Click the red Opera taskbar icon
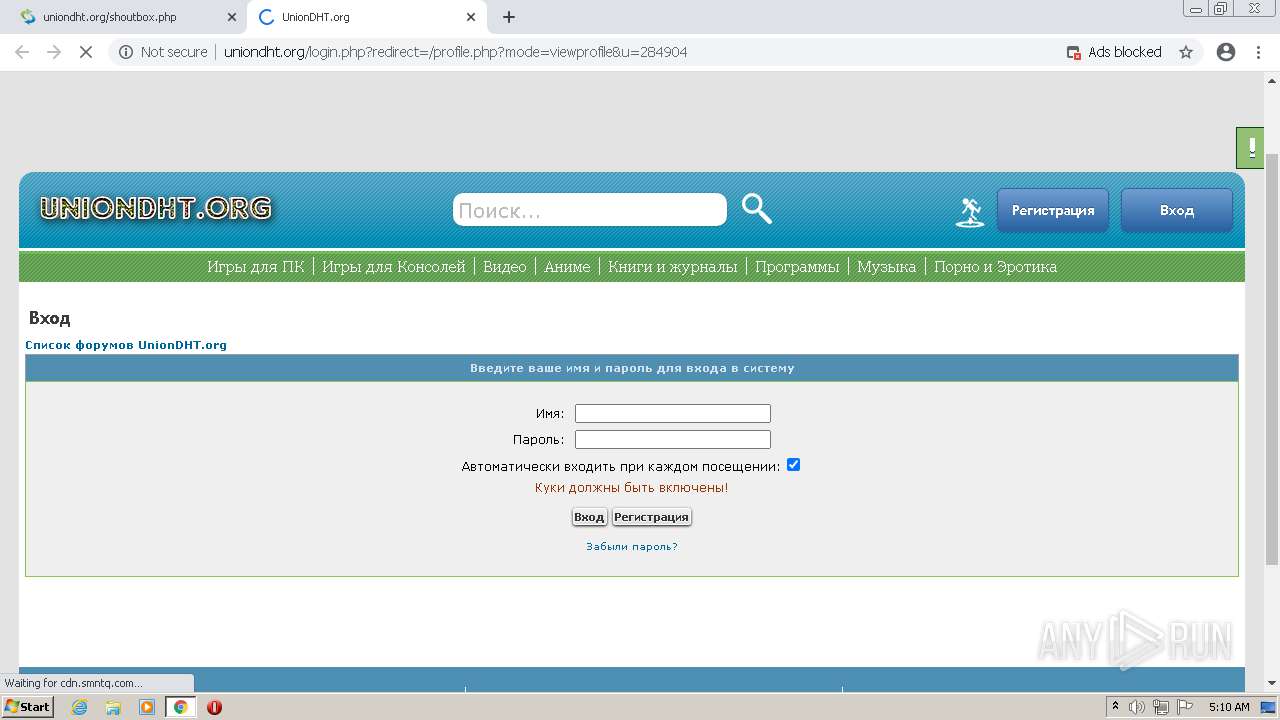This screenshot has width=1280, height=720. [214, 707]
